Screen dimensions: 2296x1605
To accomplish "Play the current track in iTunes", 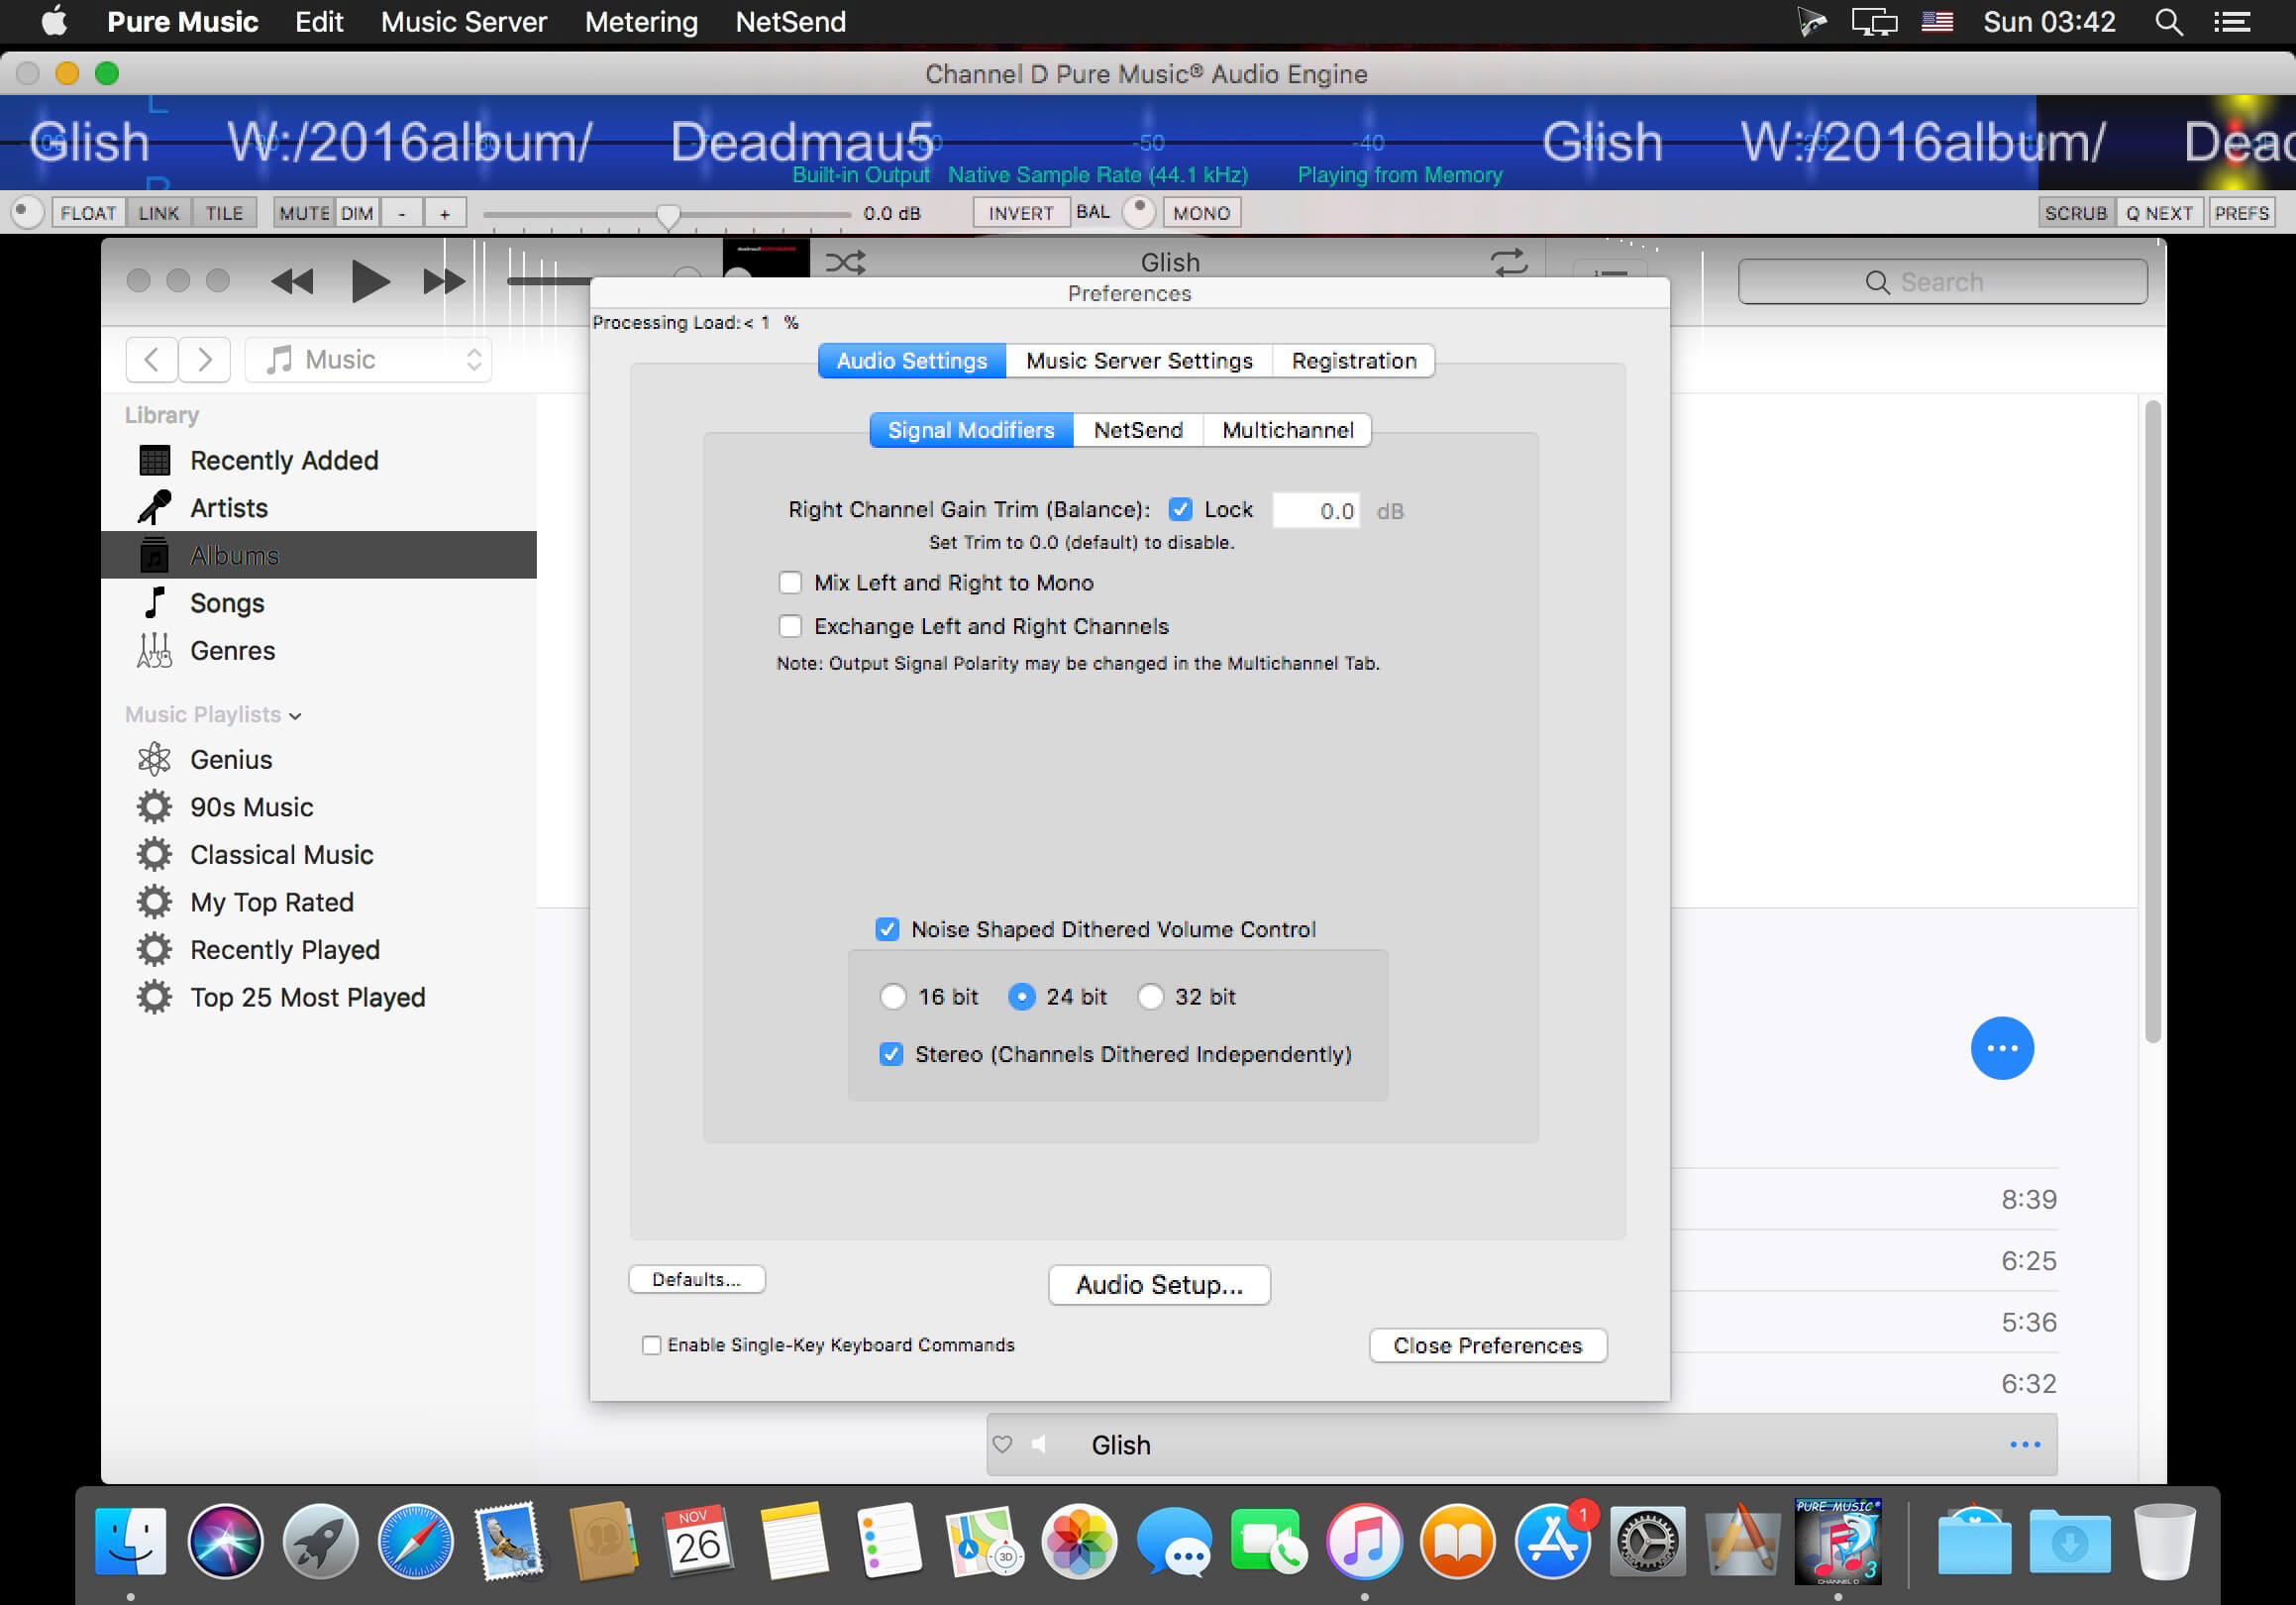I will pyautogui.click(x=370, y=281).
